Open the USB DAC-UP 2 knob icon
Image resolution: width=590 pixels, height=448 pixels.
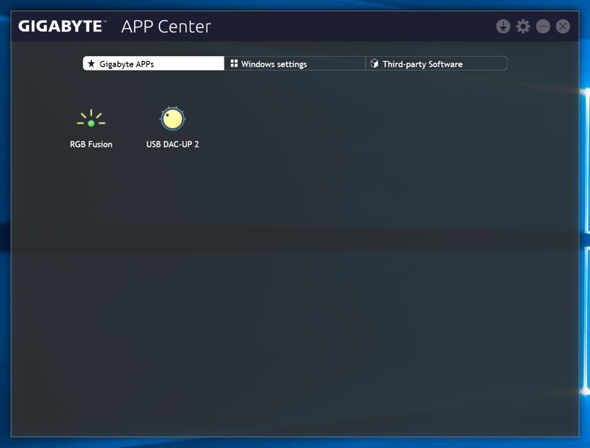point(172,118)
